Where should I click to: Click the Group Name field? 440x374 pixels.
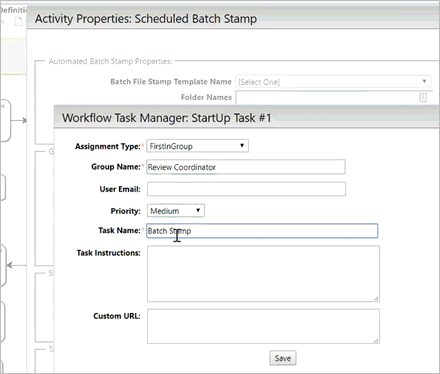[x=246, y=167]
